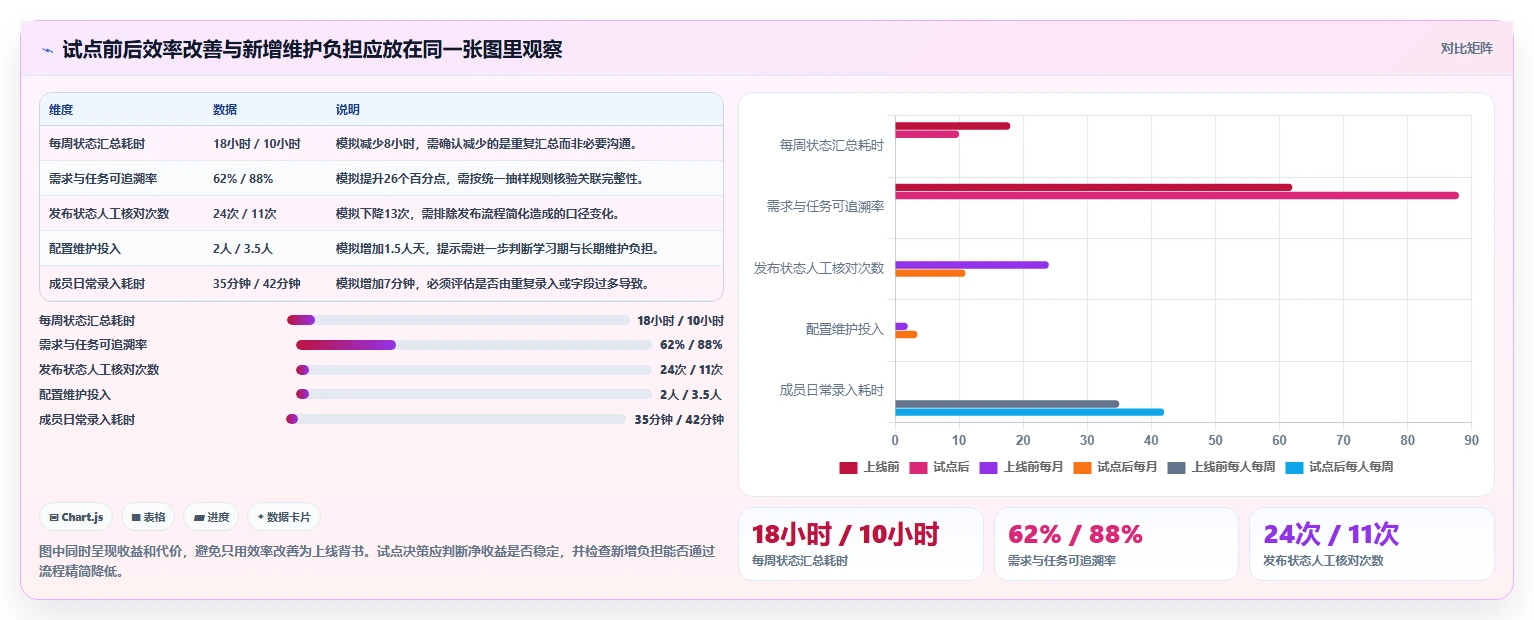Click the card title 试点前后效率改善
The width and height of the screenshot is (1534, 620).
pos(312,50)
